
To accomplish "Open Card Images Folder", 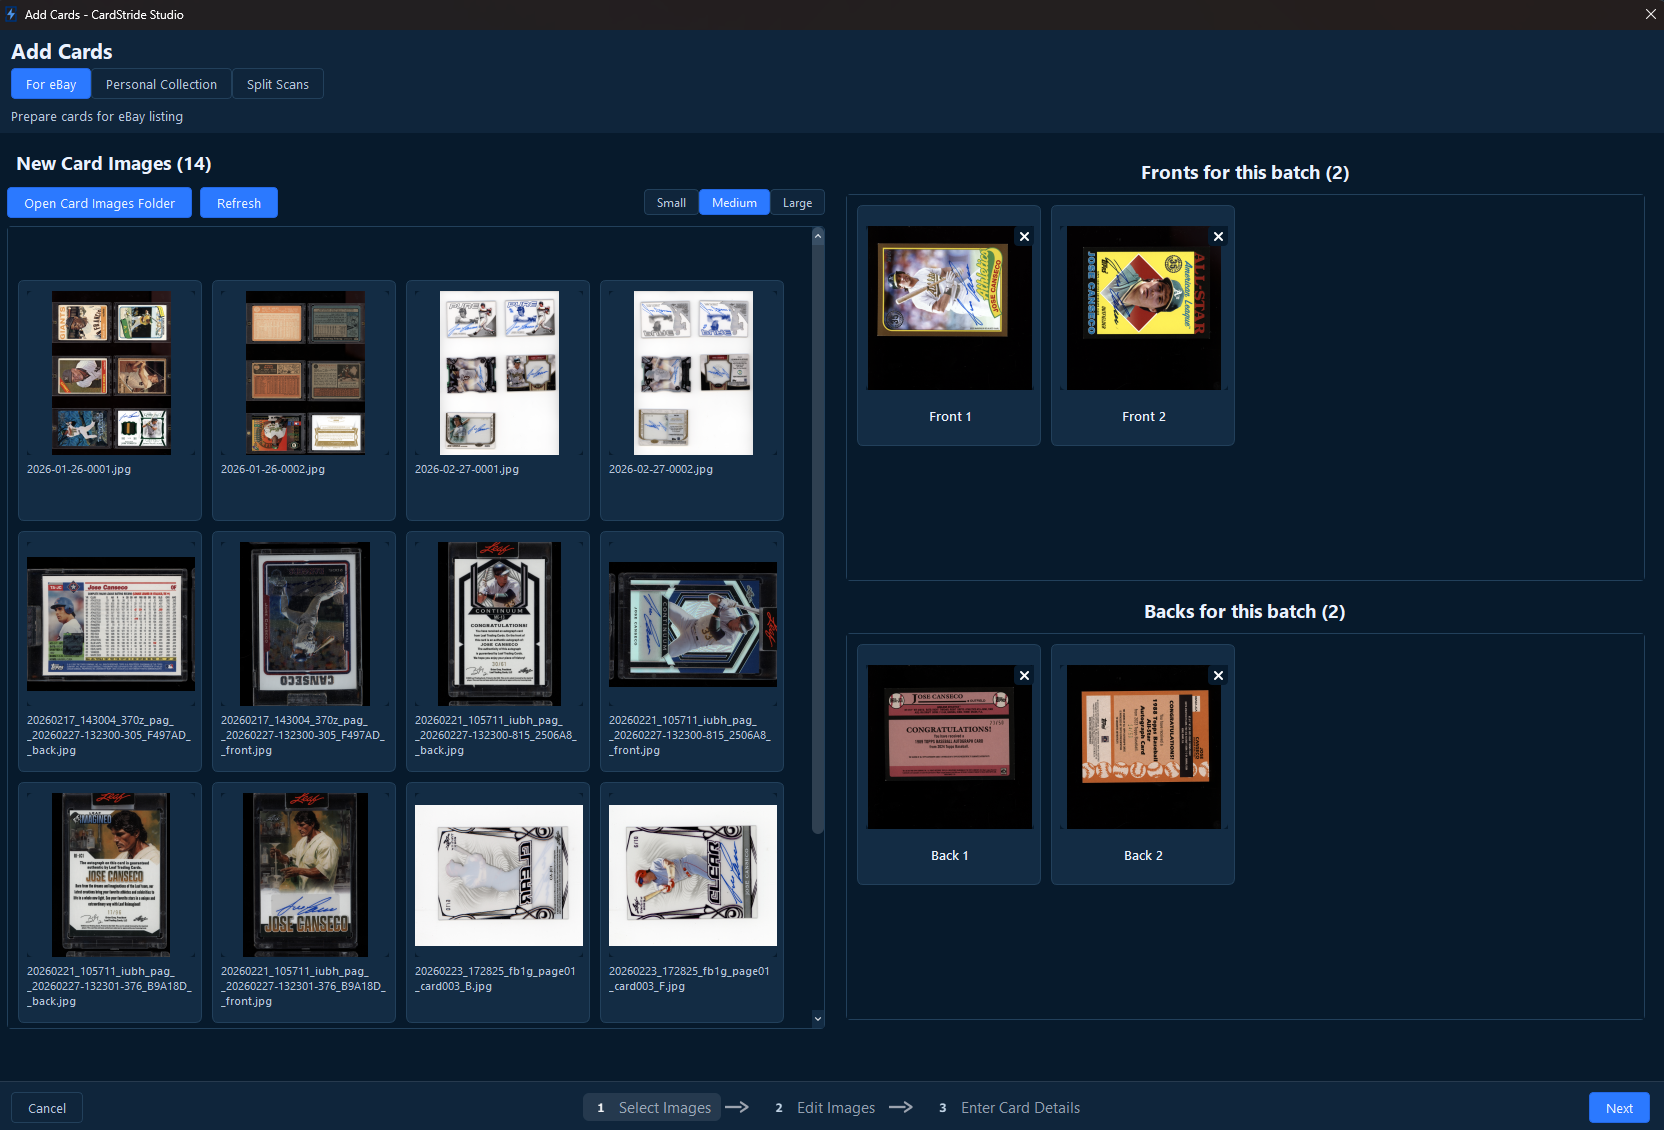I will coord(100,203).
